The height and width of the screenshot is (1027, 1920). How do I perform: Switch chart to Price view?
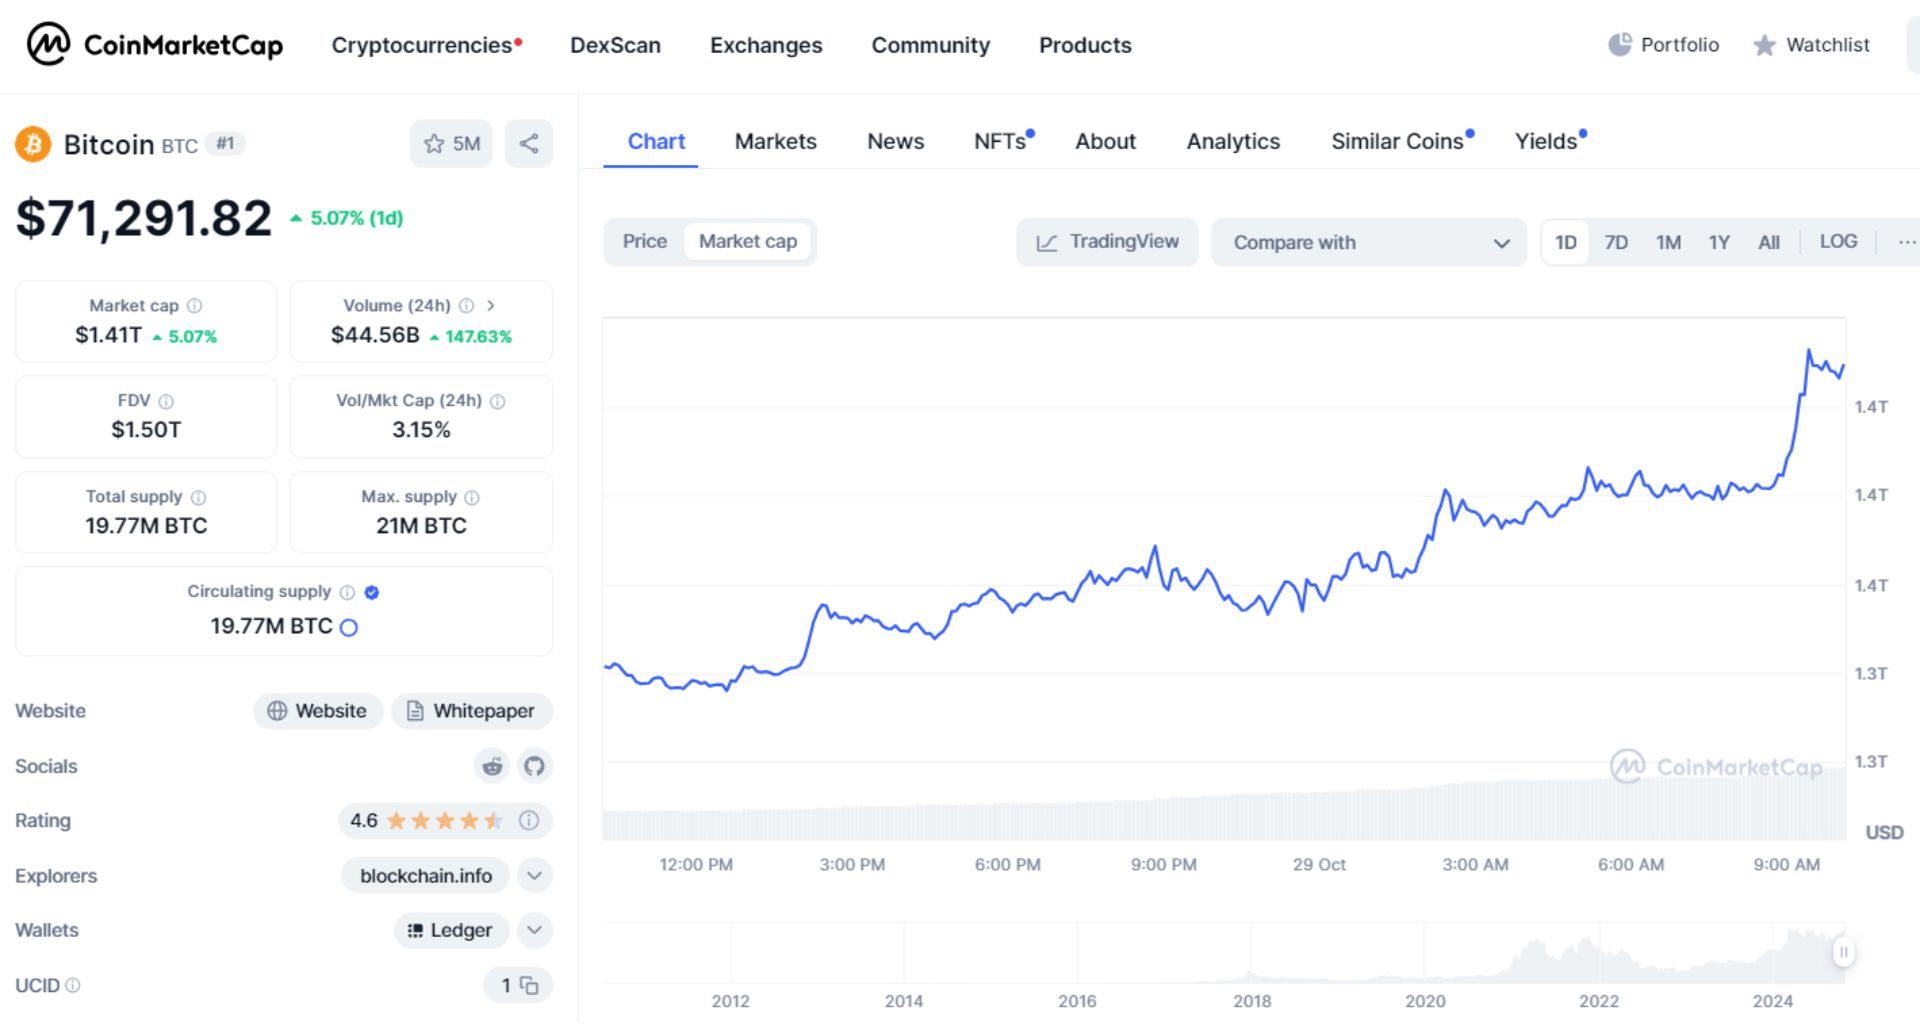pyautogui.click(x=644, y=241)
